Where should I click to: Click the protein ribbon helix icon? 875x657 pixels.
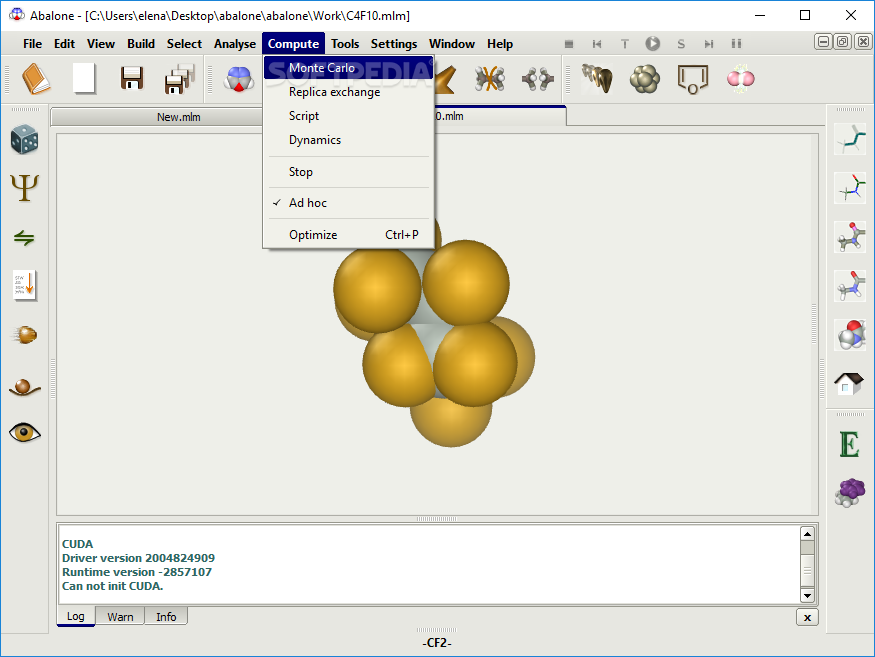point(597,79)
